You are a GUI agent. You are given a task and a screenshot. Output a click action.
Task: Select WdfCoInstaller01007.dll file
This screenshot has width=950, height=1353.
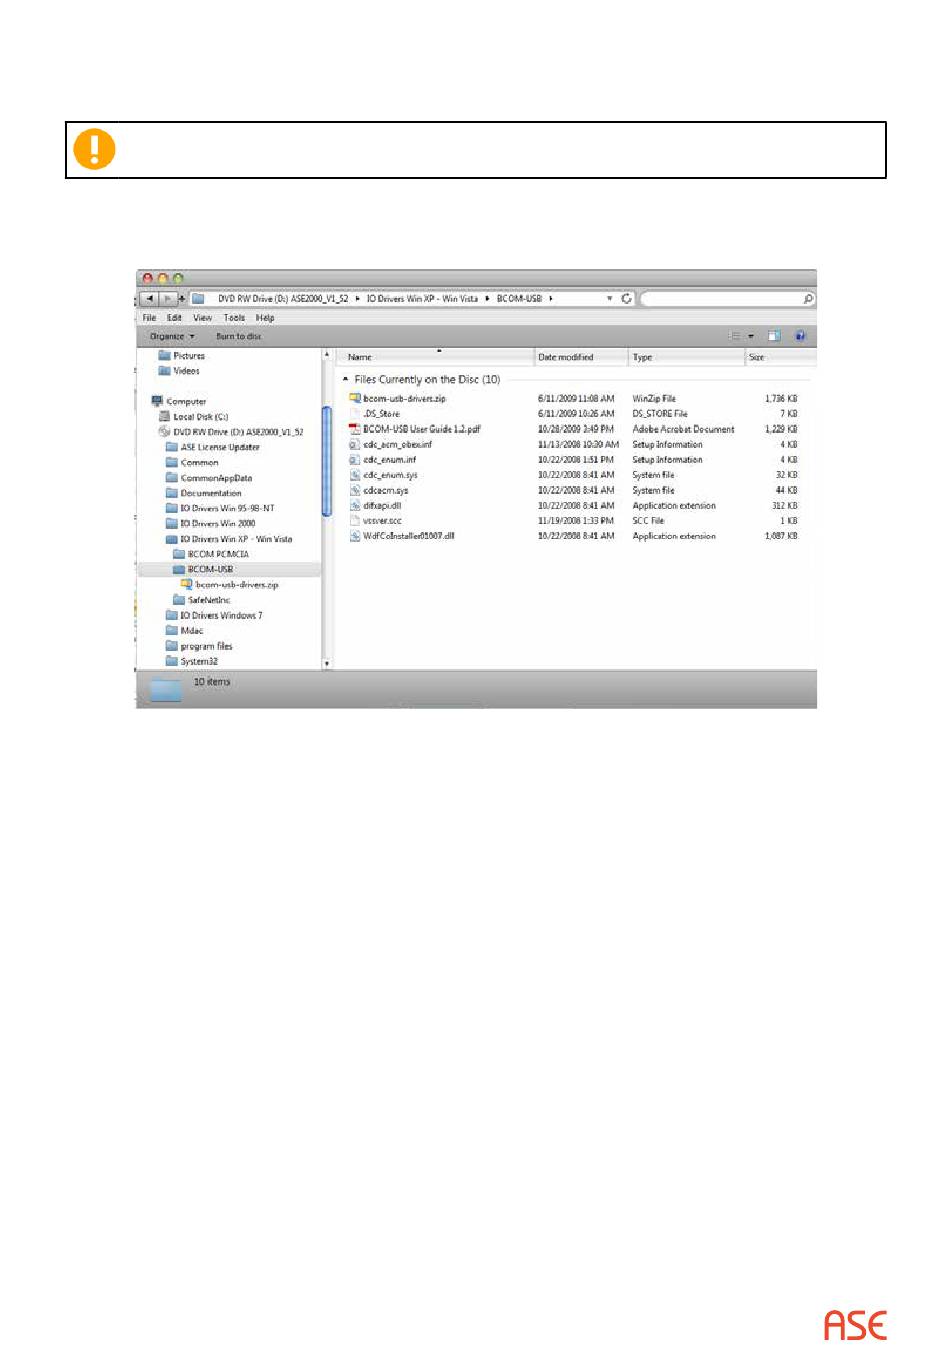pos(408,536)
